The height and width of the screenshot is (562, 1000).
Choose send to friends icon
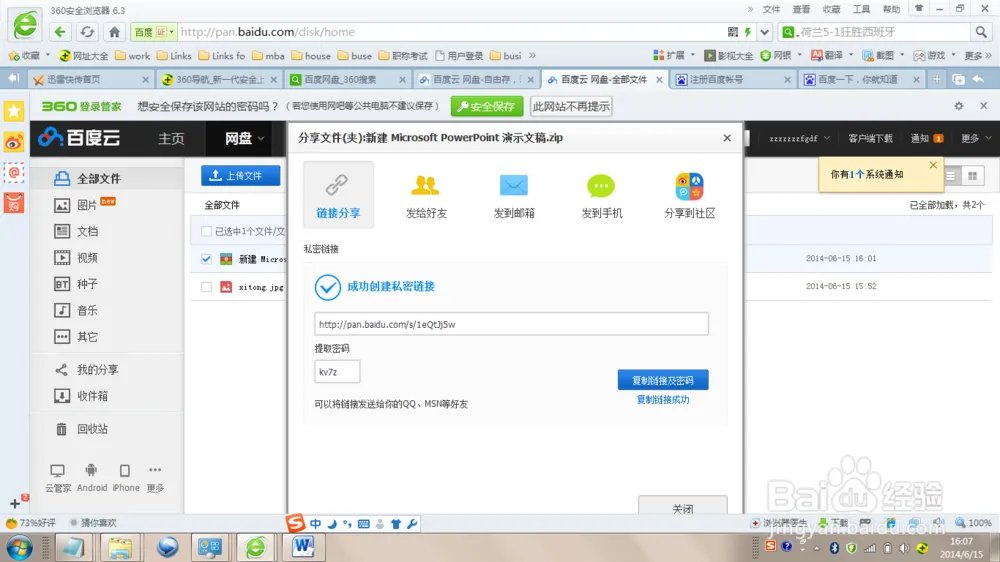[x=425, y=185]
